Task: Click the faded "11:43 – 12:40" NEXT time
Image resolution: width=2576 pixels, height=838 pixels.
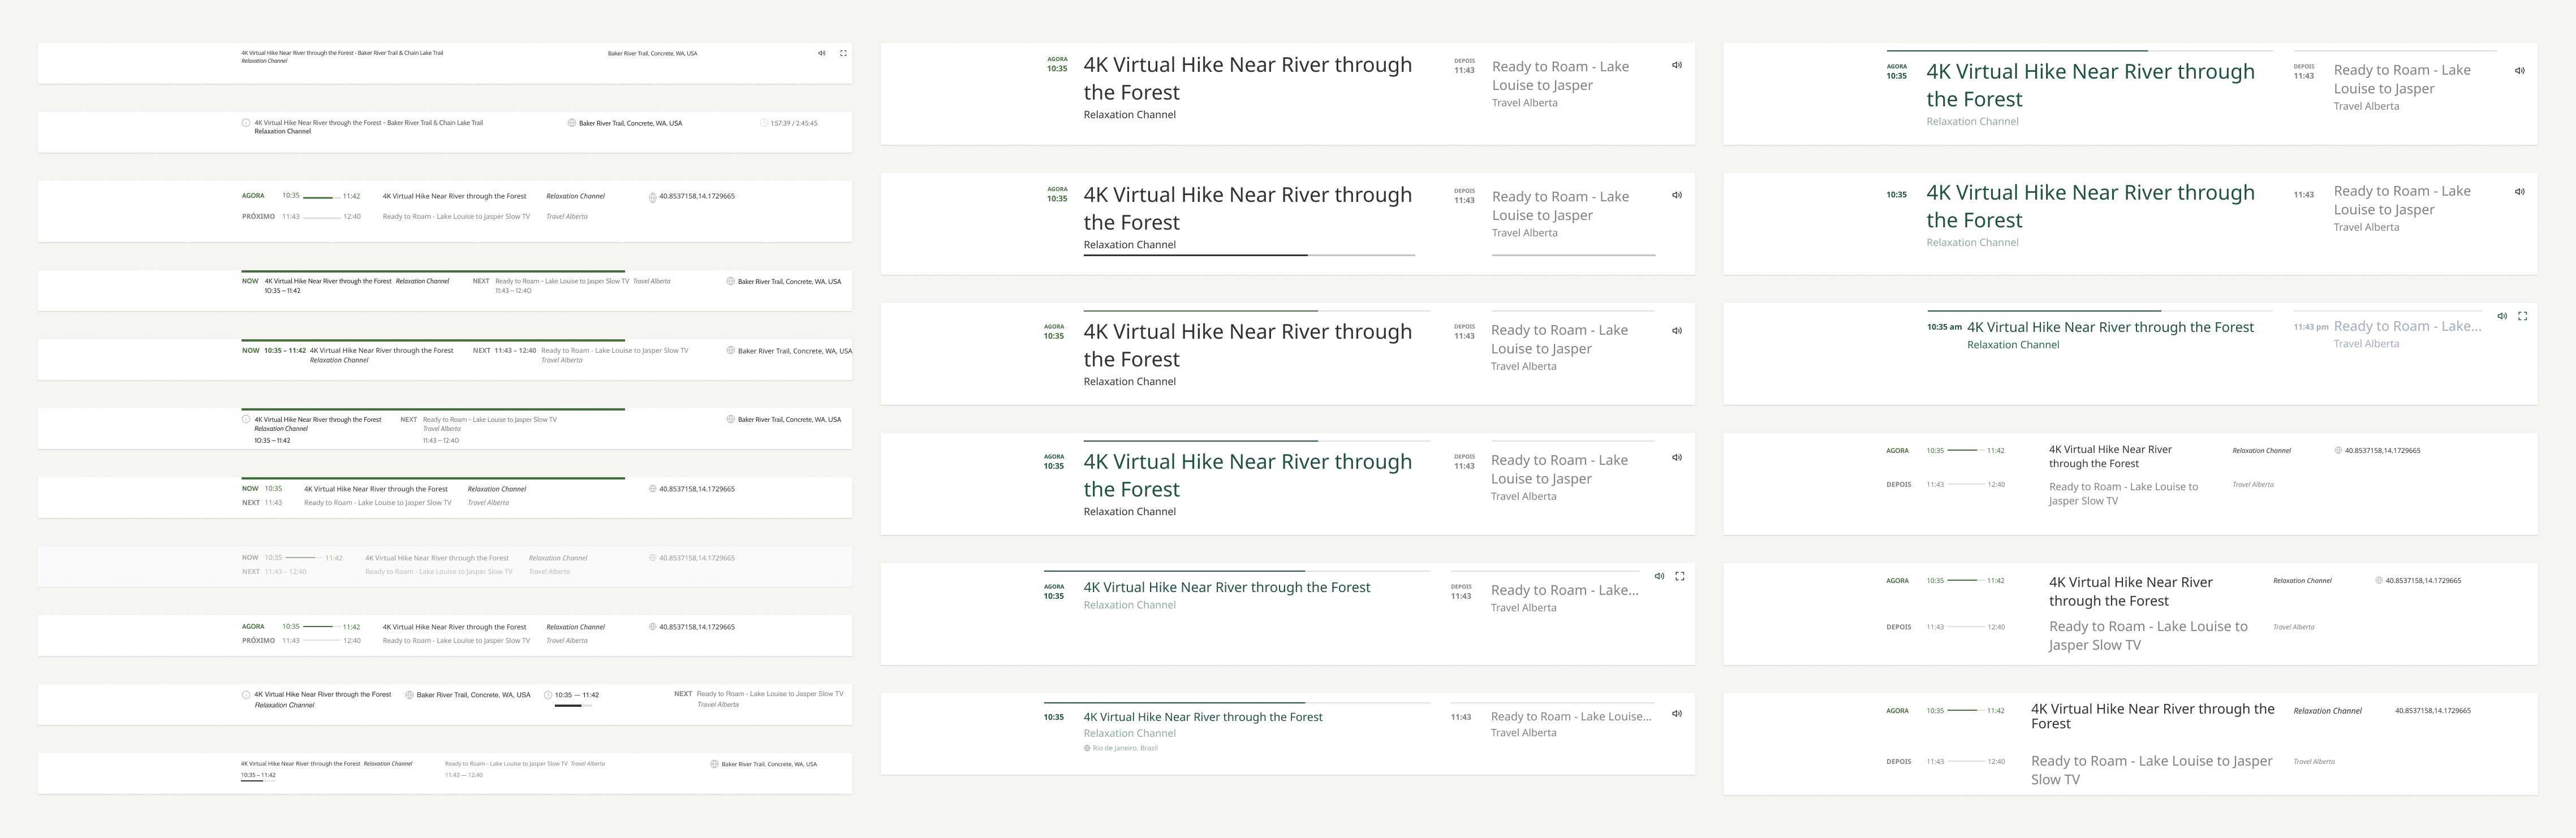Action: (x=285, y=572)
